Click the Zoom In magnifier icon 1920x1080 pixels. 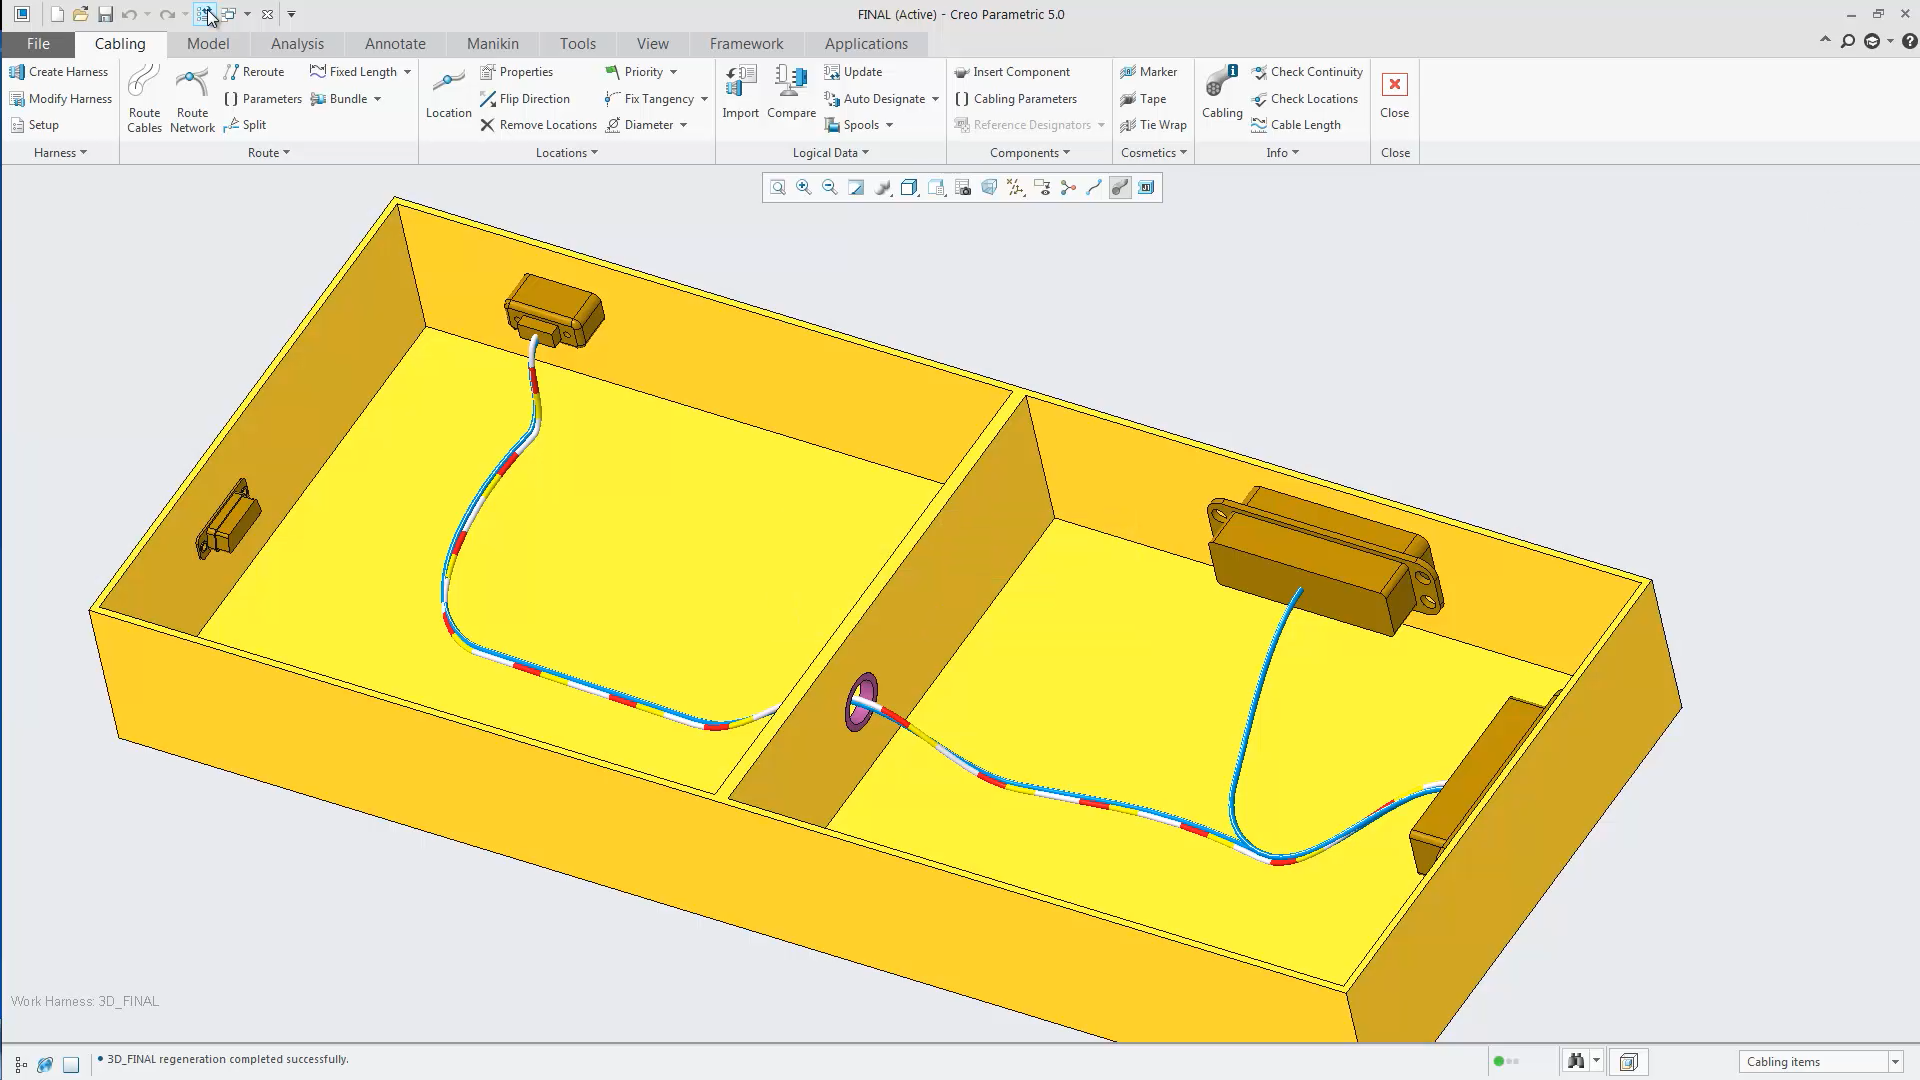pos(804,187)
